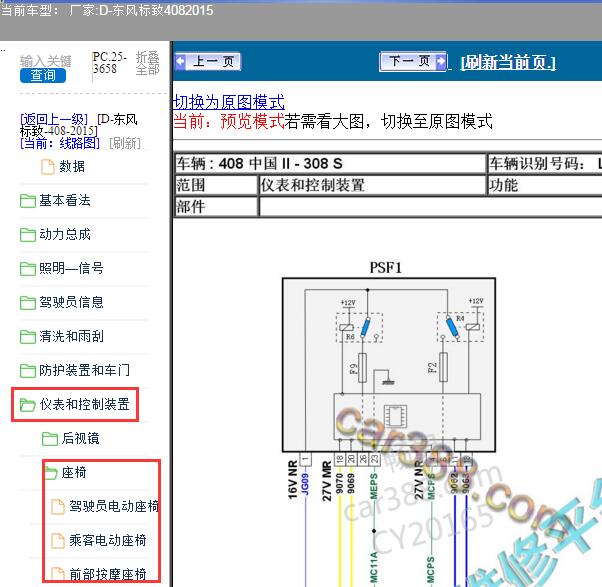602x587 pixels.
Task: Click the 防护装置和车门 folder icon
Action: 28,370
